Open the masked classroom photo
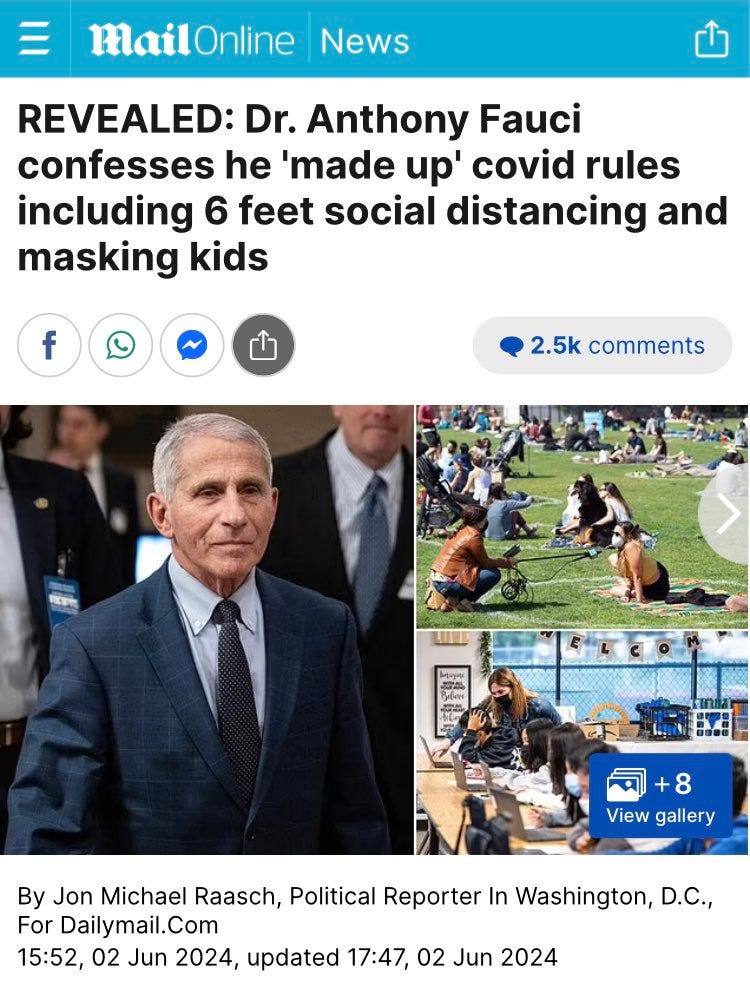Image resolution: width=750 pixels, height=998 pixels. coord(582,743)
